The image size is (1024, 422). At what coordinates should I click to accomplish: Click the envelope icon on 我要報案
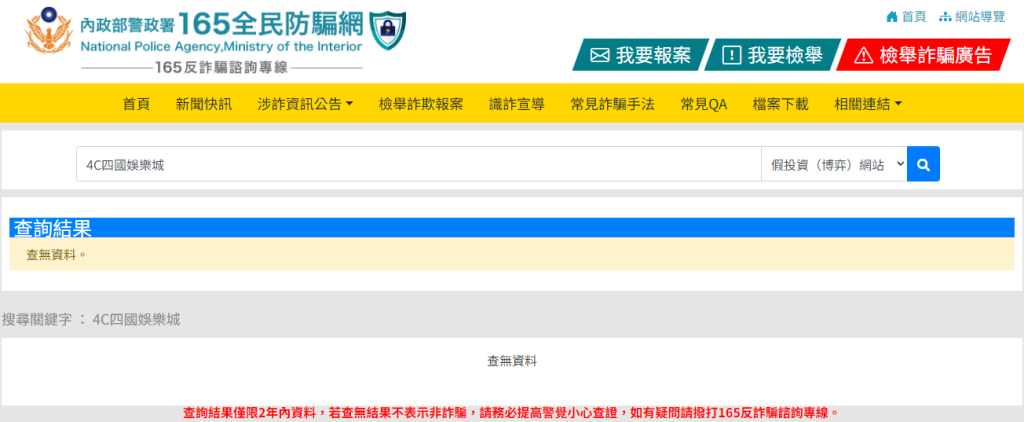pos(600,56)
